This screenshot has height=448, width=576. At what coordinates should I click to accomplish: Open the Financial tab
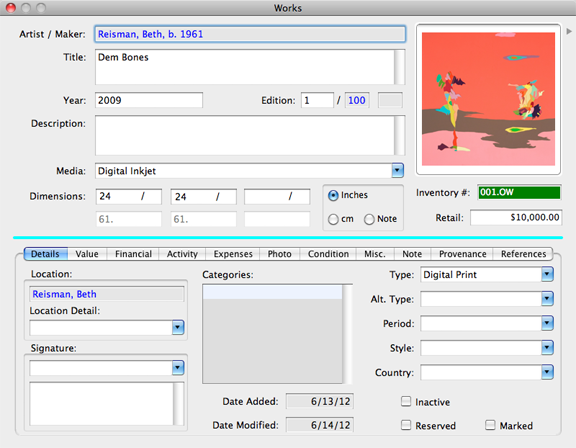pyautogui.click(x=133, y=254)
